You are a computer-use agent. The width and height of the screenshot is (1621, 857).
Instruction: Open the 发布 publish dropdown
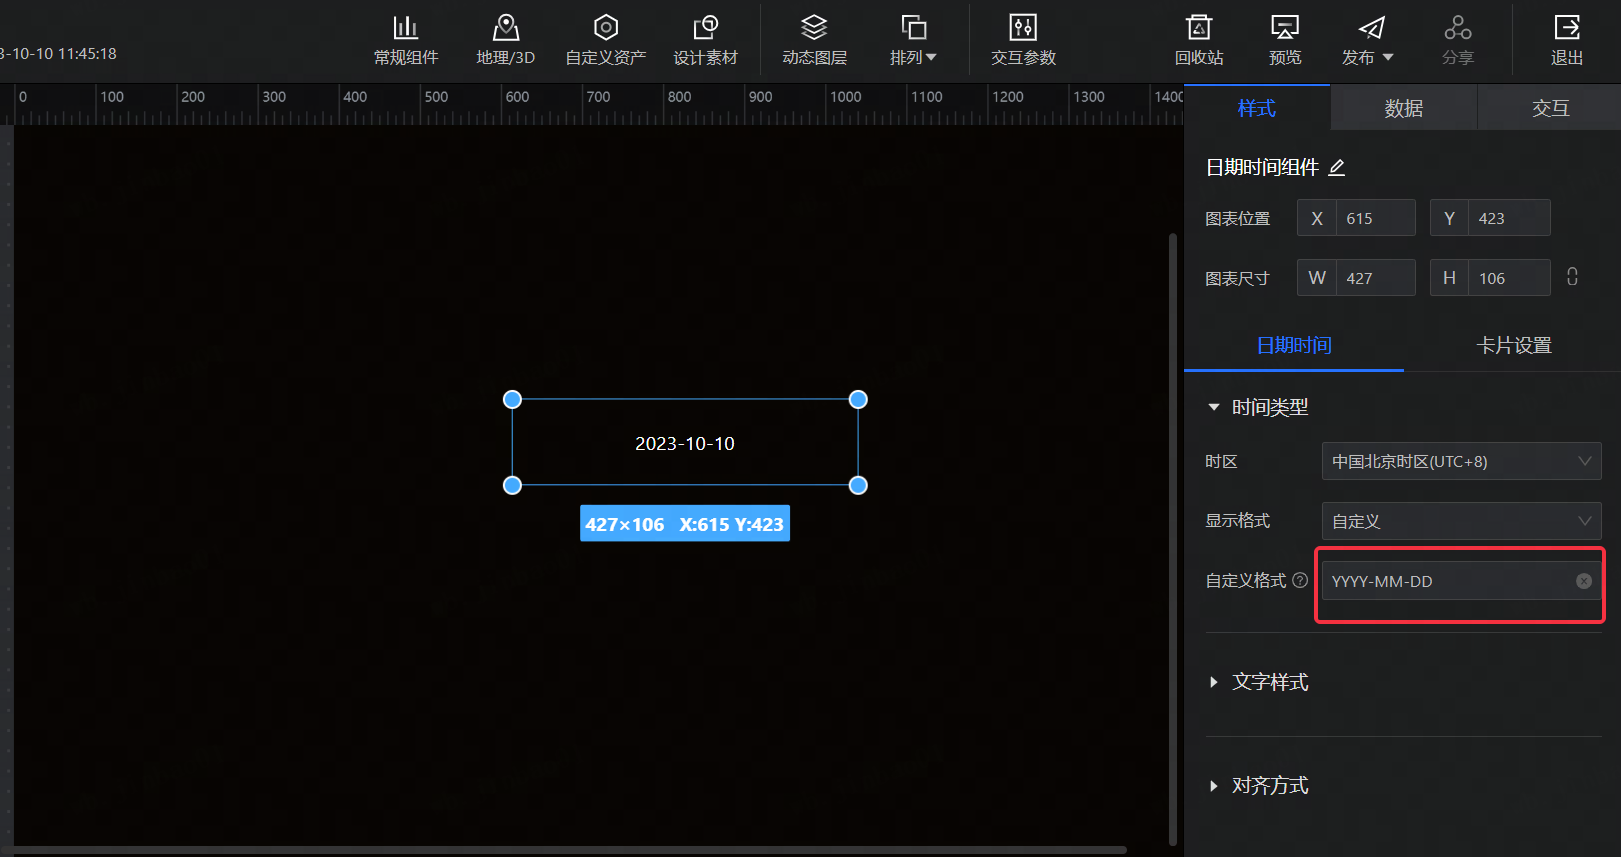tap(1367, 40)
